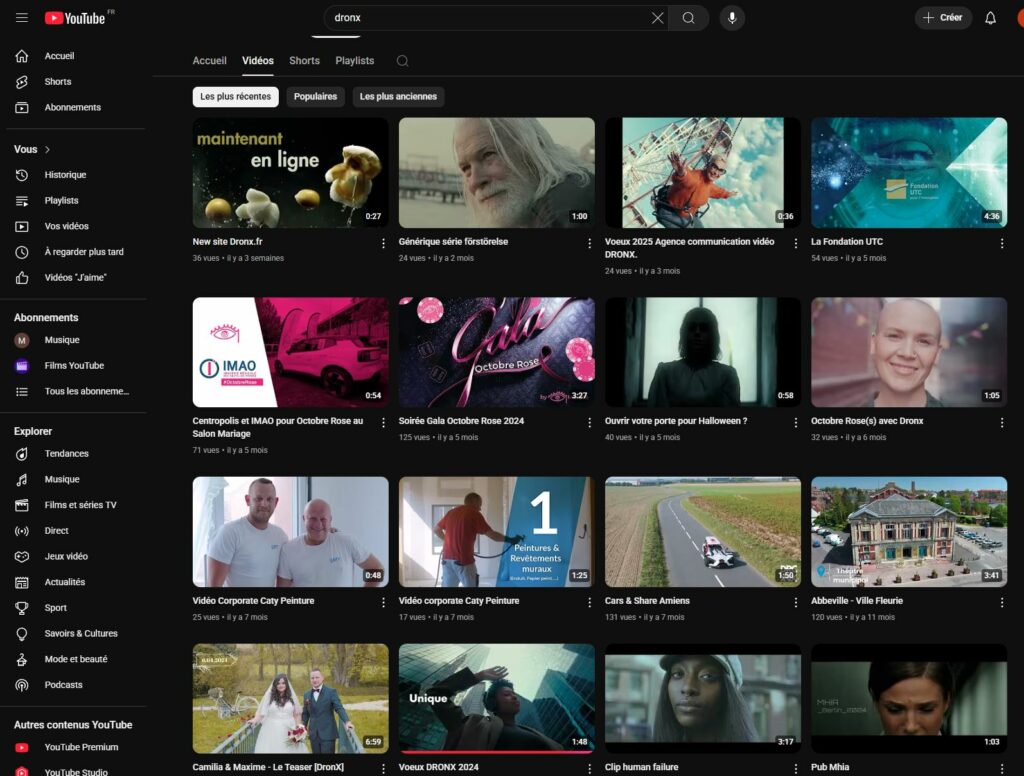Viewport: 1024px width, 776px height.
Task: Activate voice search microphone
Action: pos(732,18)
